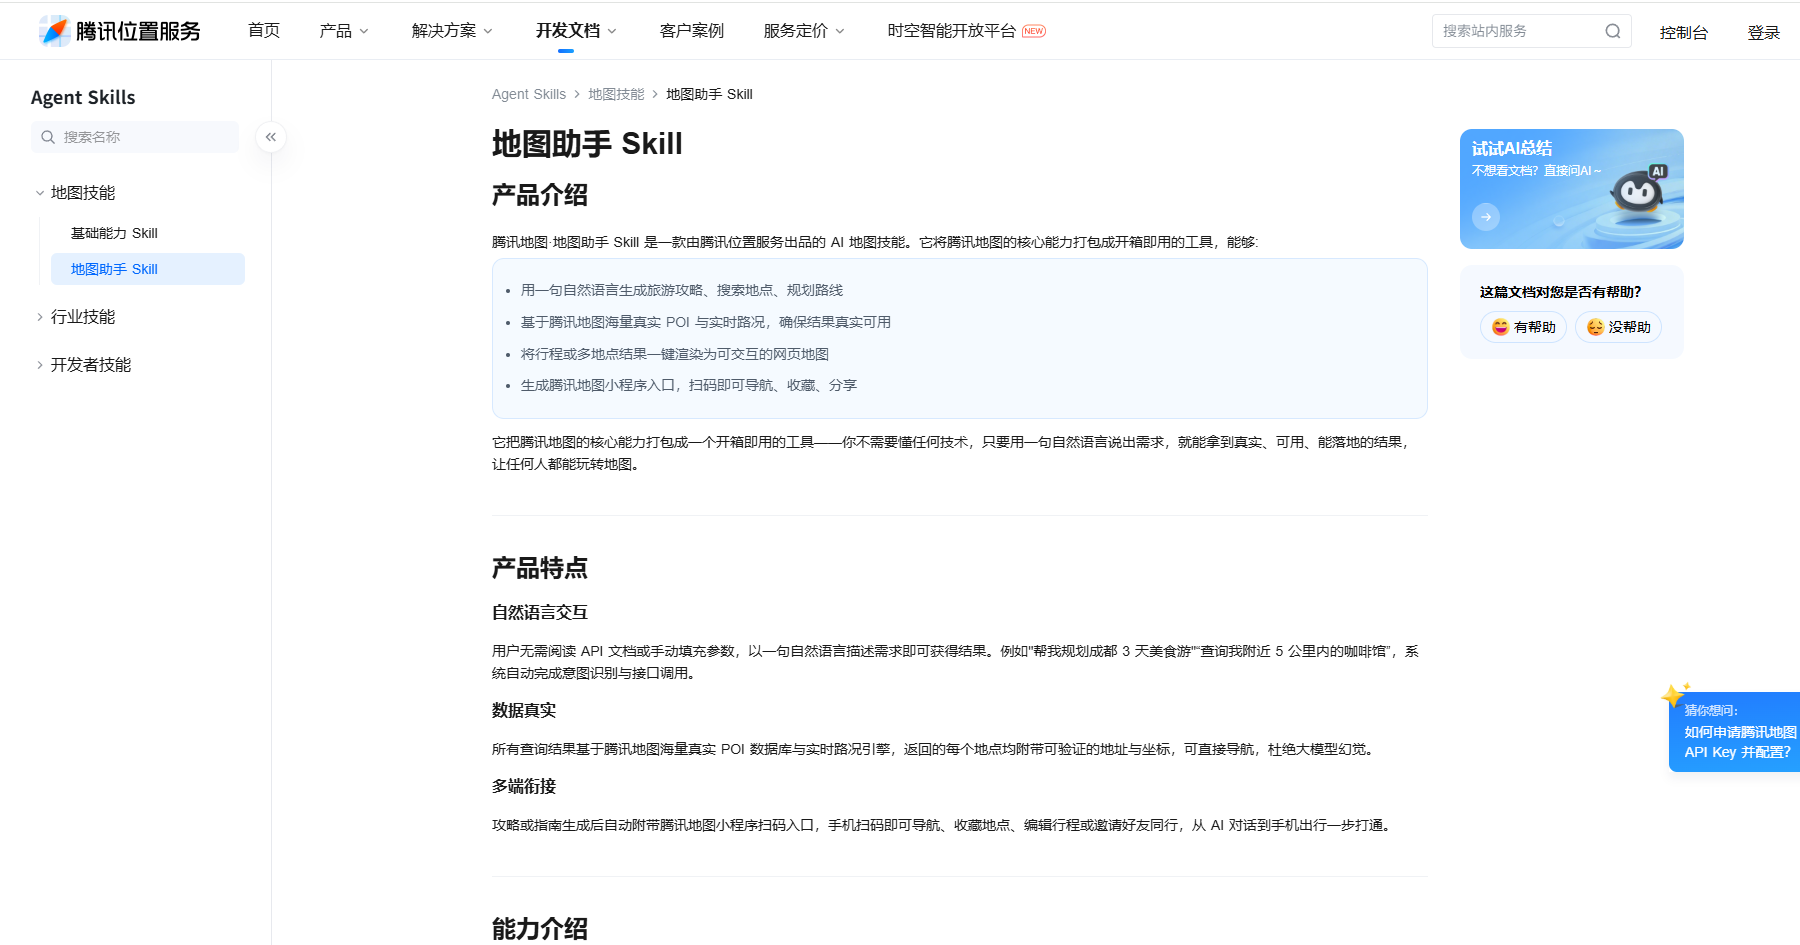Click the NEW badge beside 时空智能开放平台
Image resolution: width=1800 pixels, height=945 pixels.
click(1034, 31)
